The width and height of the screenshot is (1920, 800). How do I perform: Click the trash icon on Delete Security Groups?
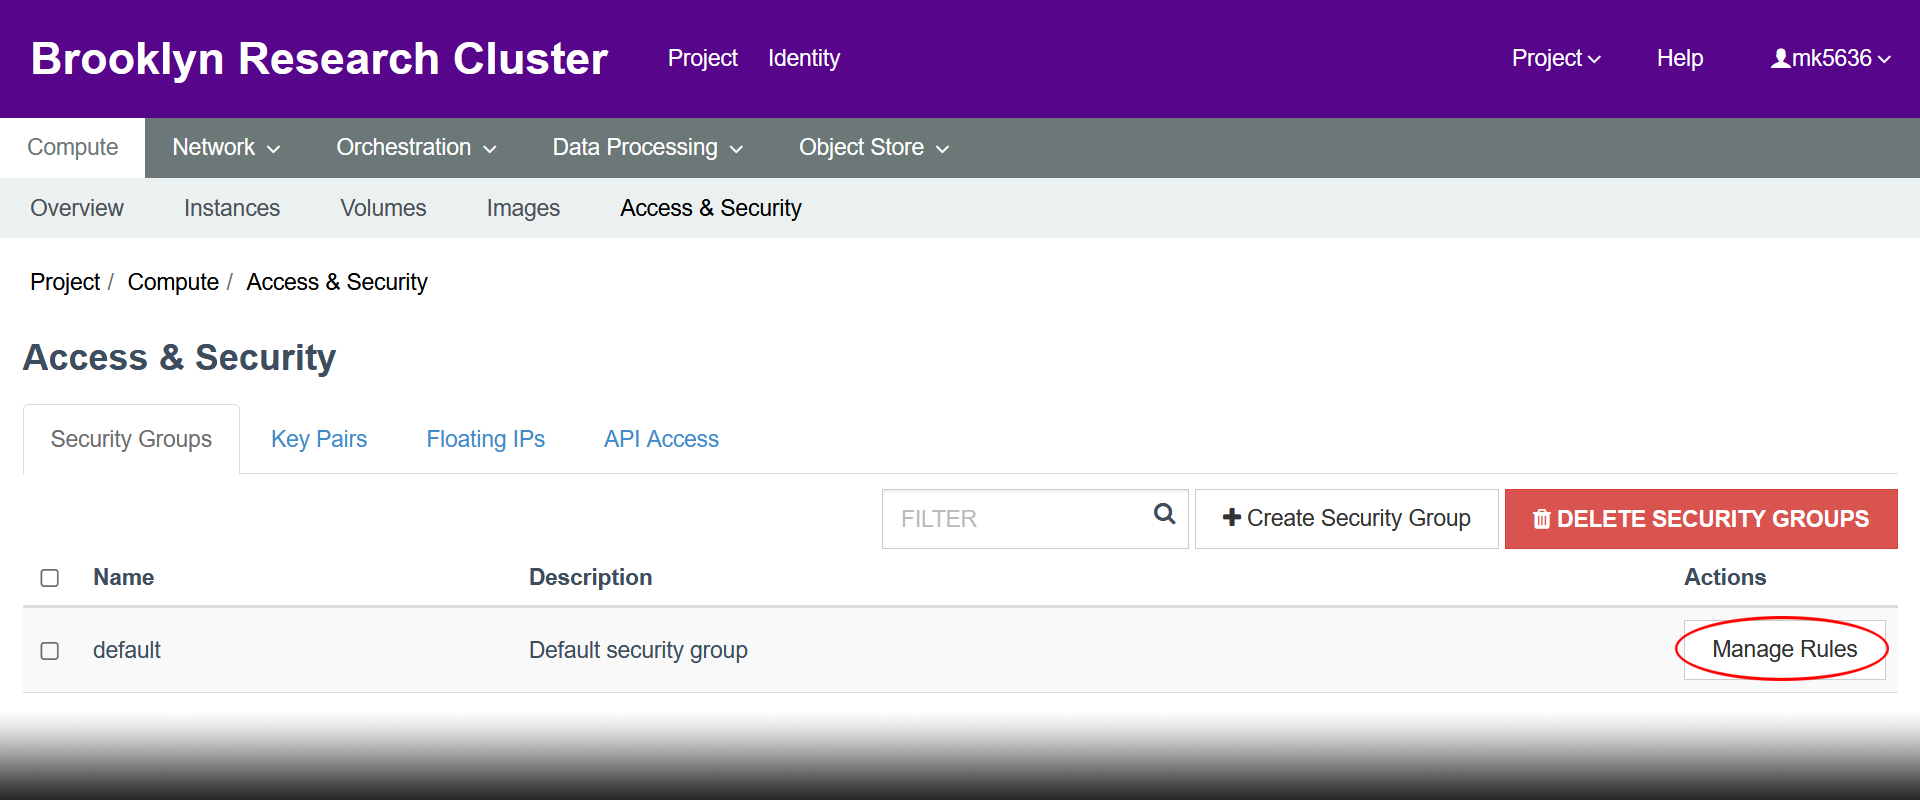click(1542, 519)
